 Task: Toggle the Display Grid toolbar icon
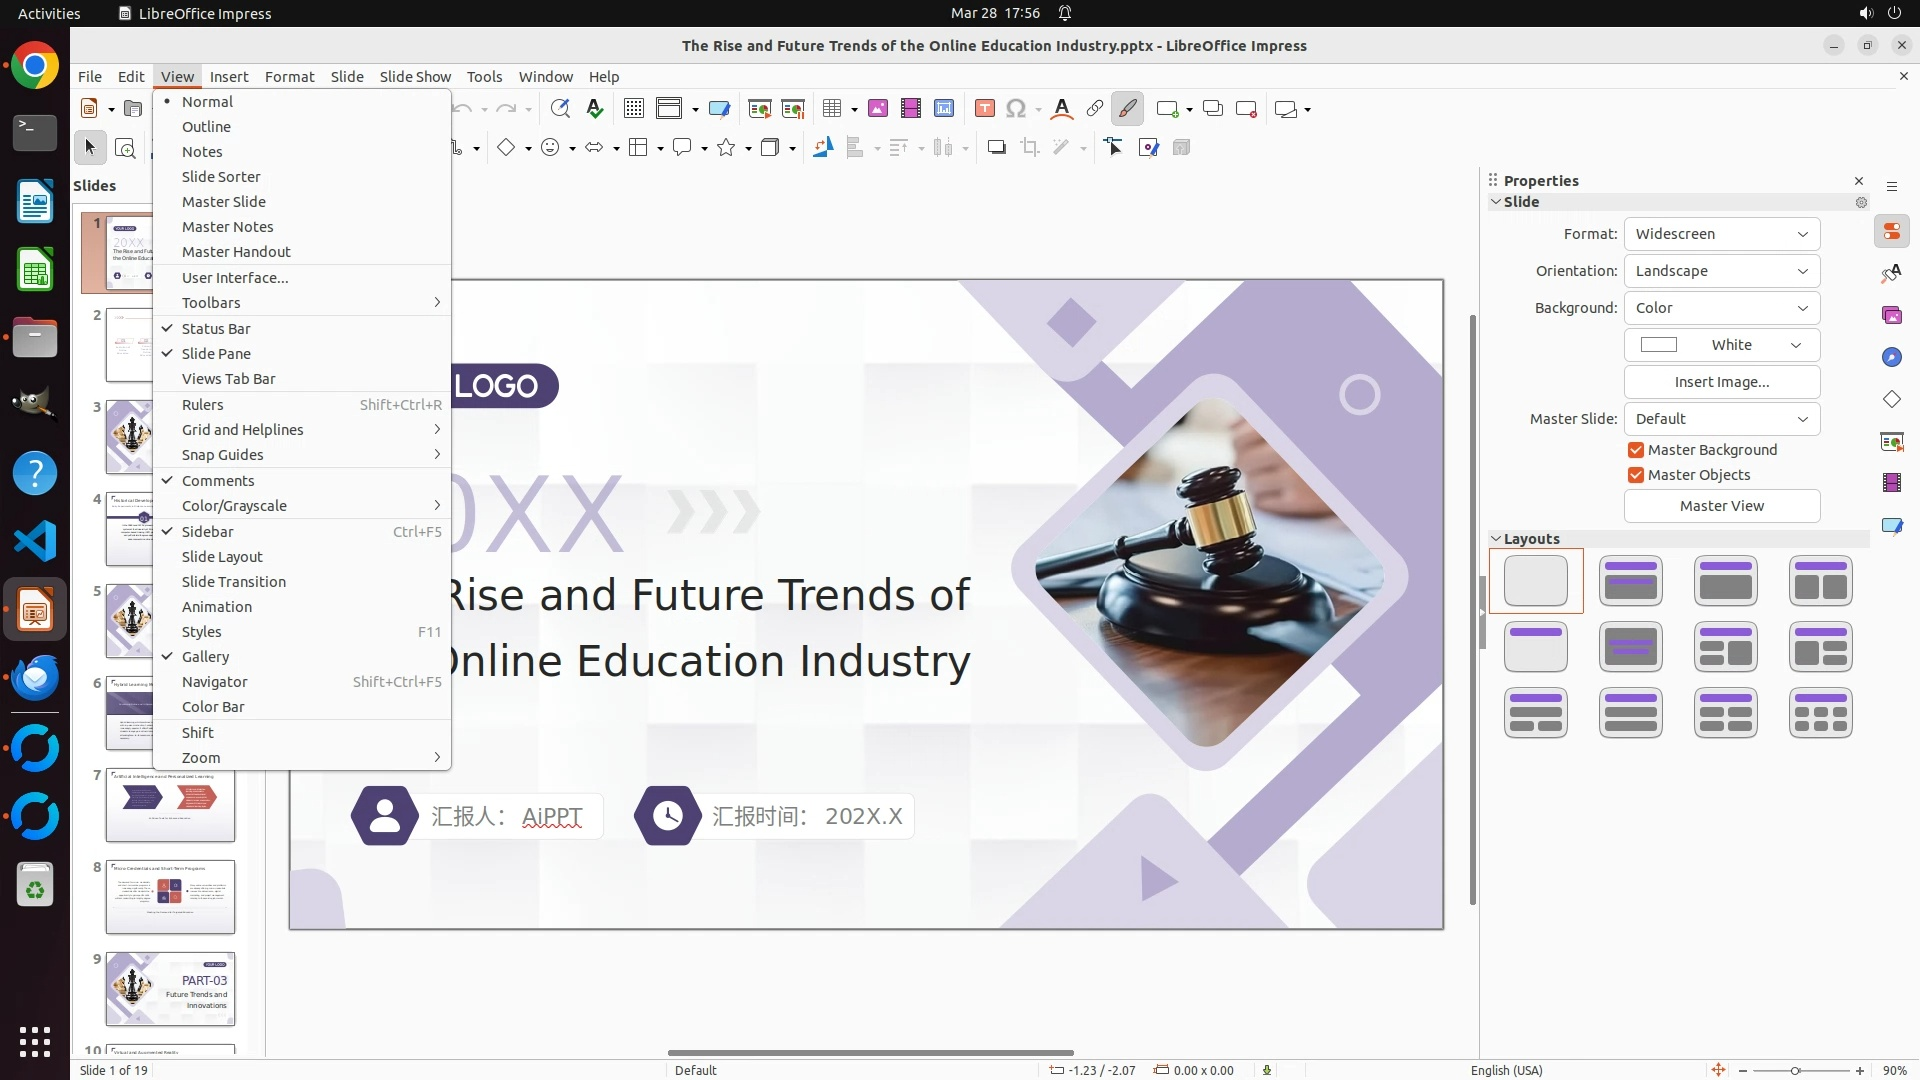634,109
